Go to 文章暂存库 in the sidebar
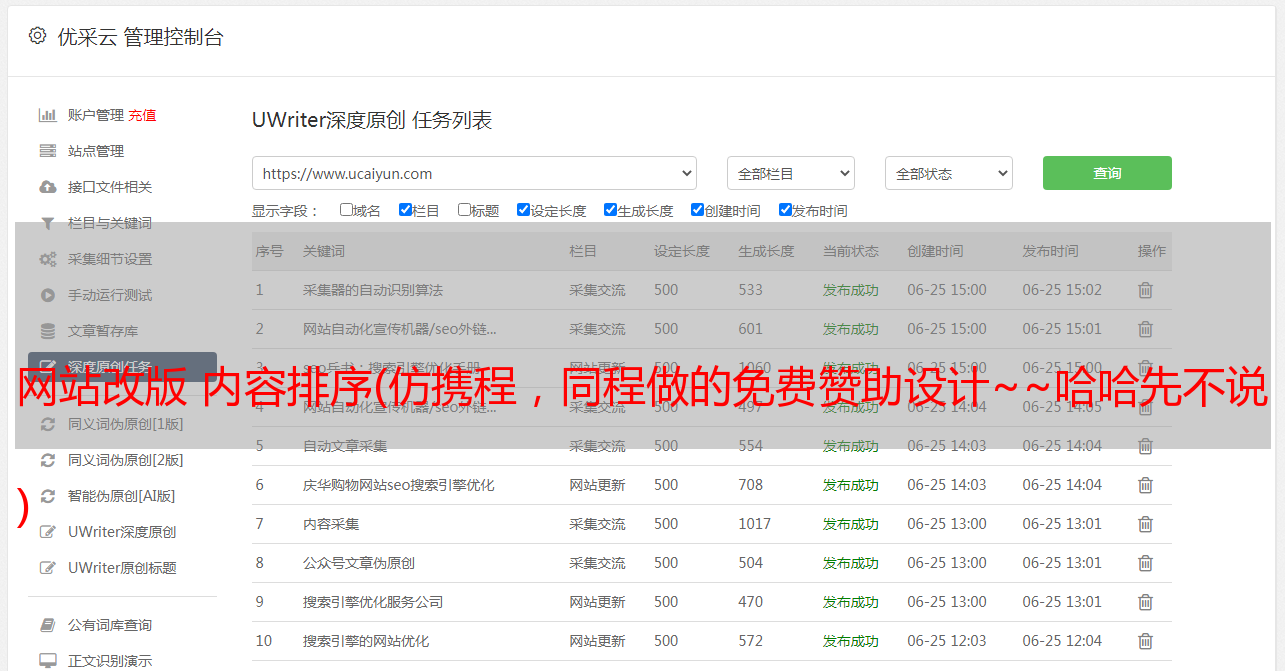The height and width of the screenshot is (671, 1285). [x=103, y=331]
